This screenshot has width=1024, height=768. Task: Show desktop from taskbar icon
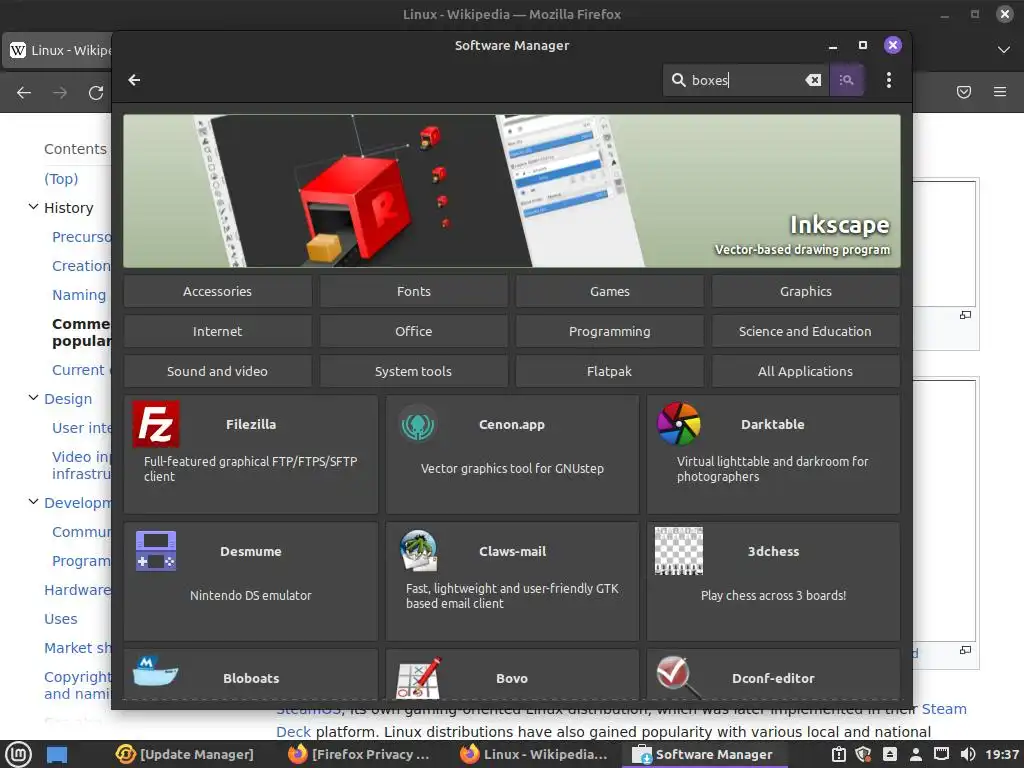point(57,755)
